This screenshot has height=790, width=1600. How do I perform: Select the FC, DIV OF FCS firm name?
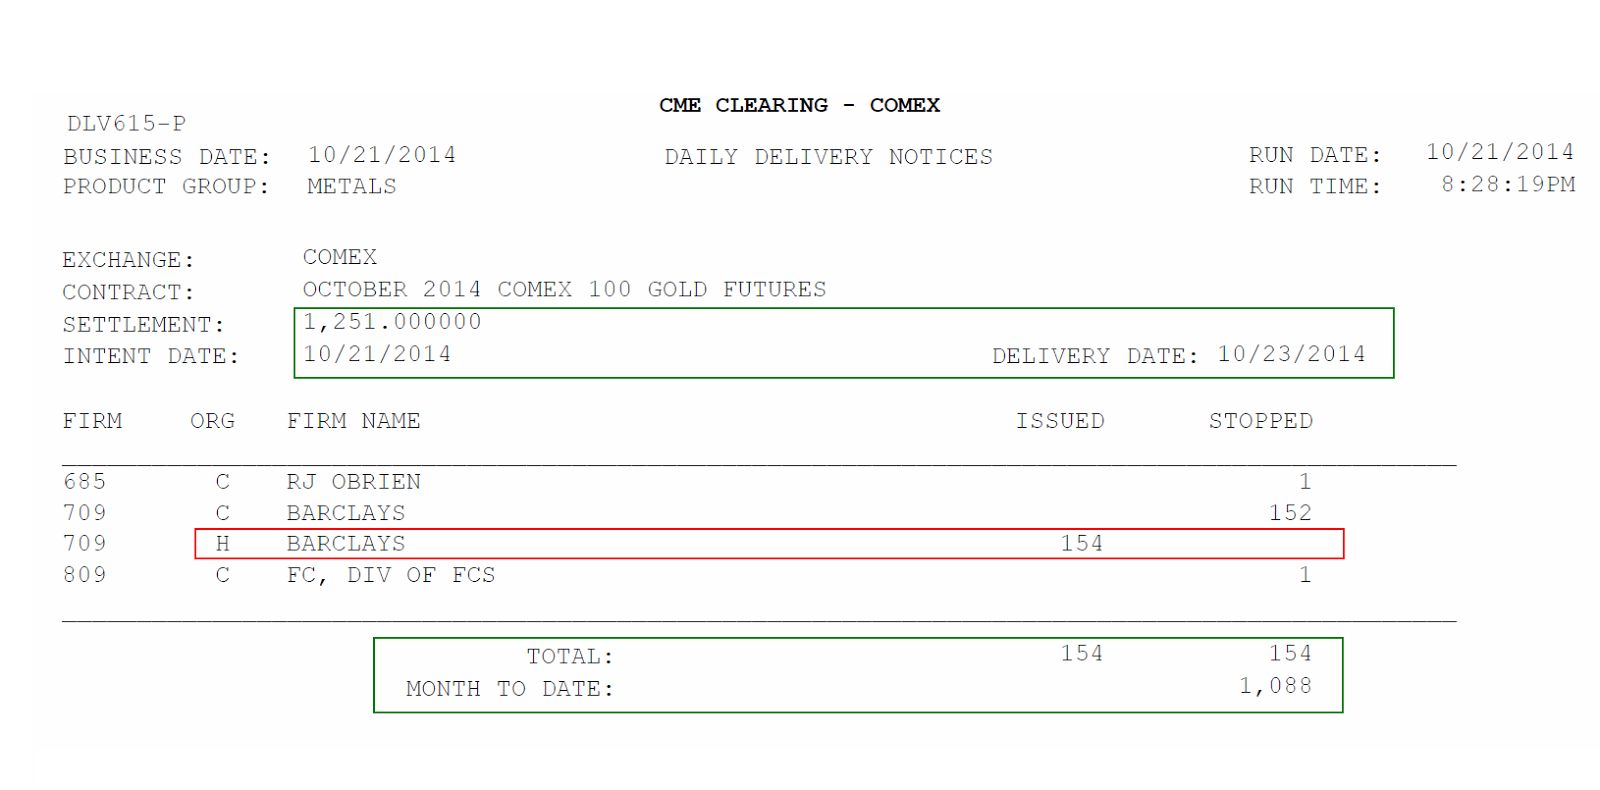(x=390, y=575)
